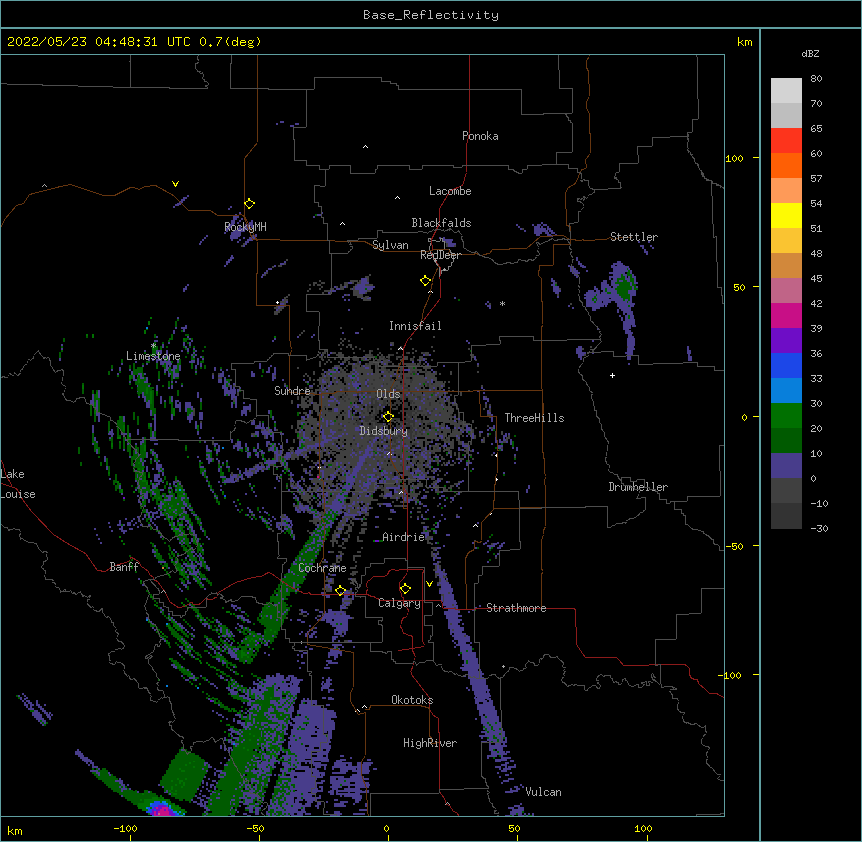Select the dark blue 33-36 dBZ legend swatch

[786, 365]
